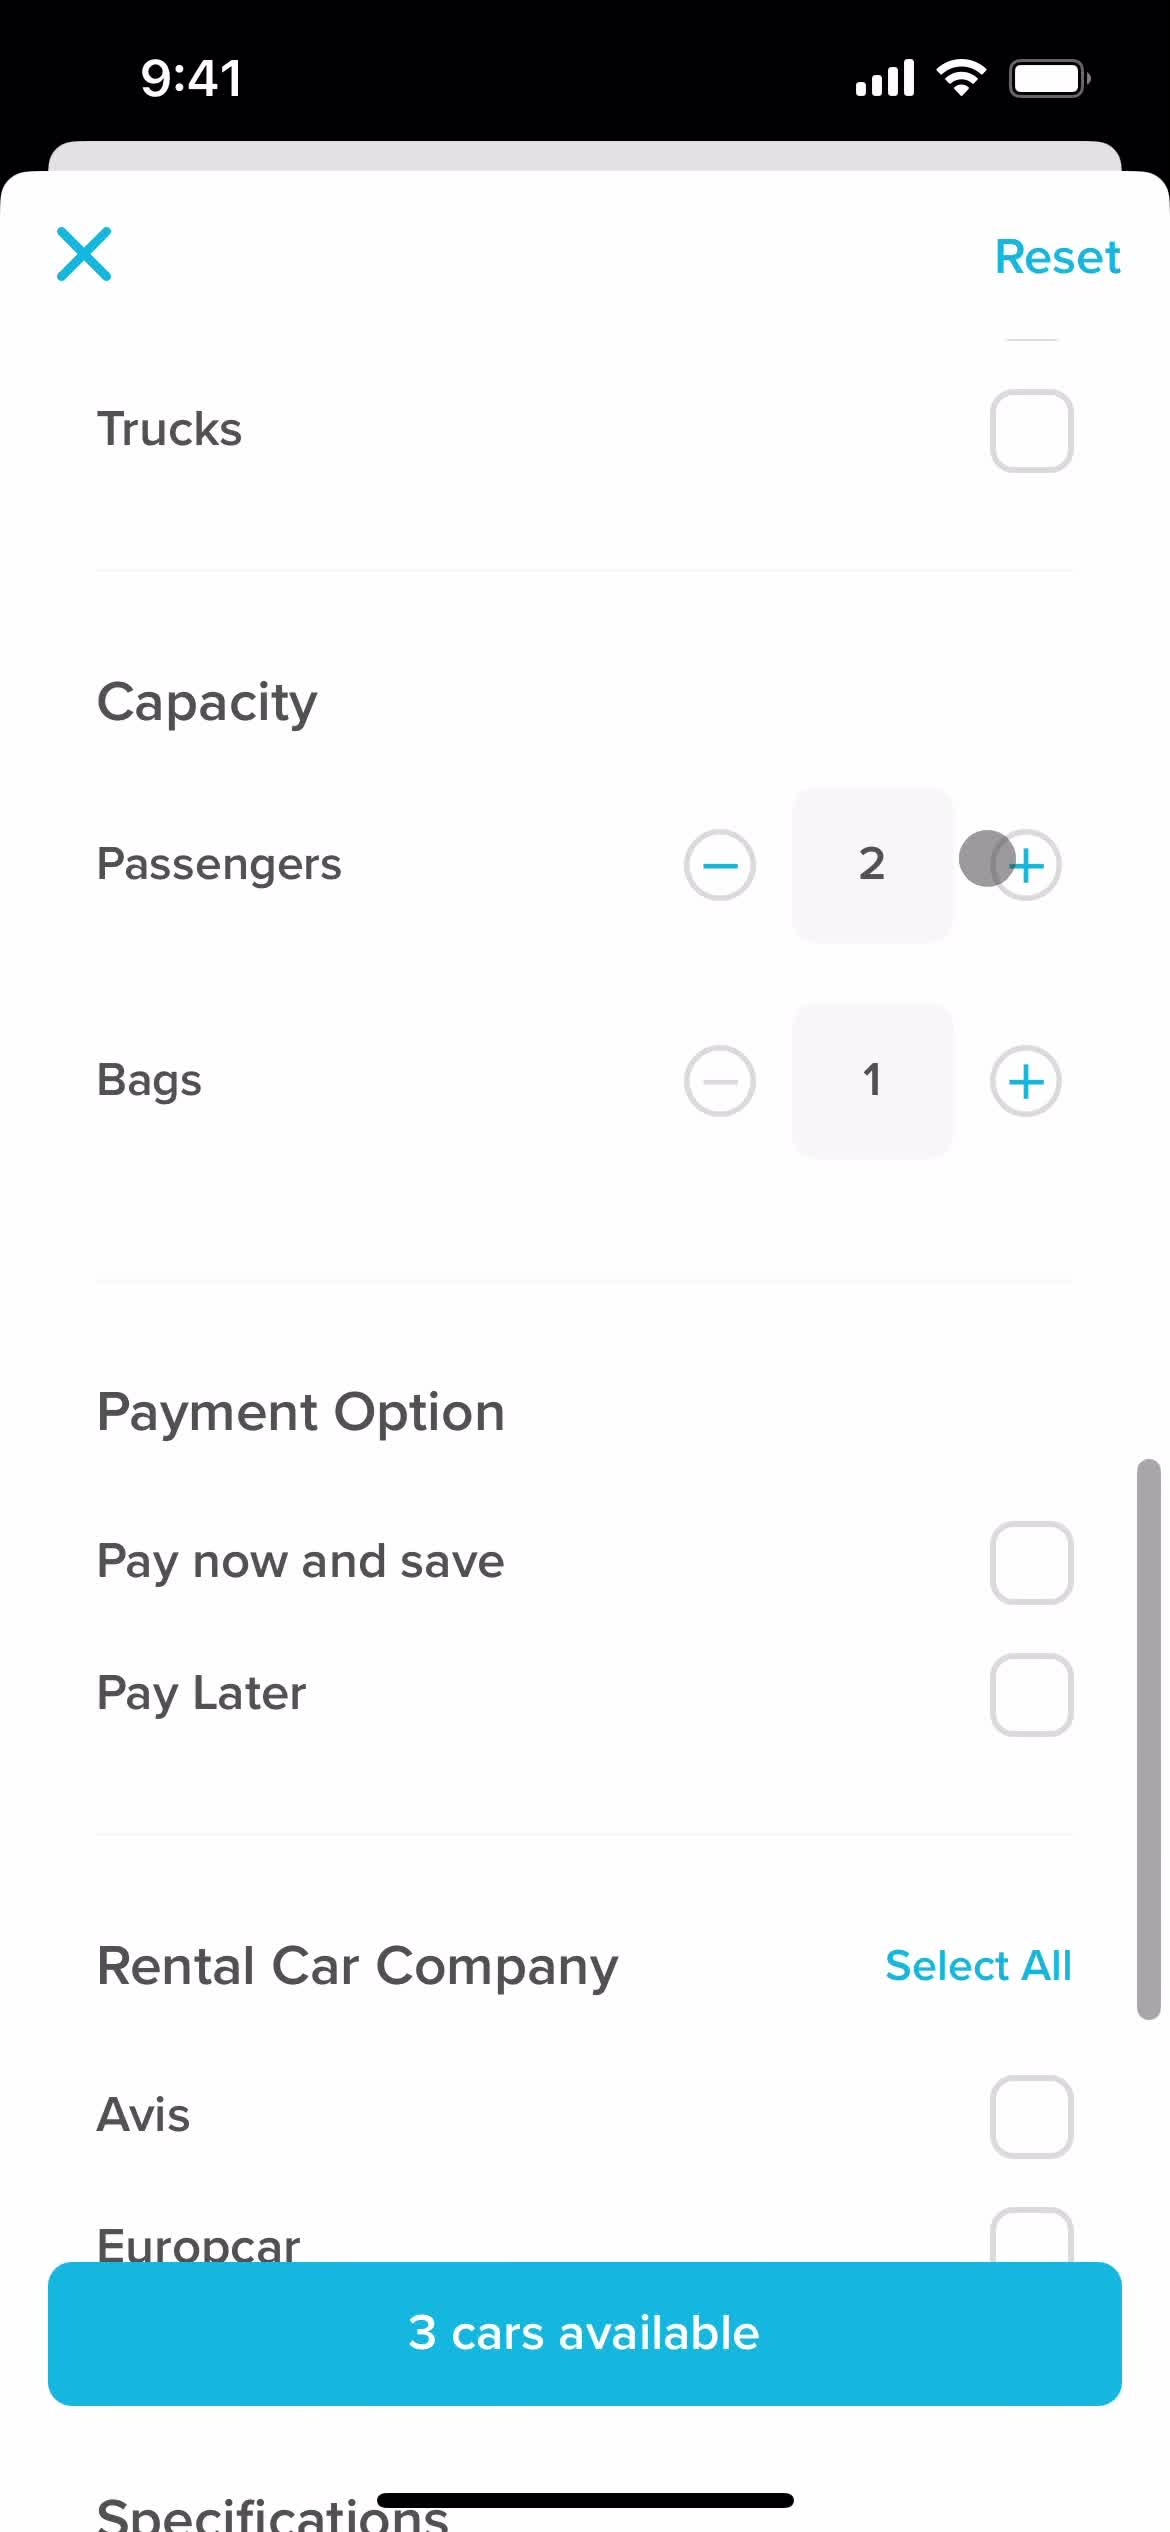Tap the battery status icon
1170x2532 pixels.
(x=1049, y=78)
